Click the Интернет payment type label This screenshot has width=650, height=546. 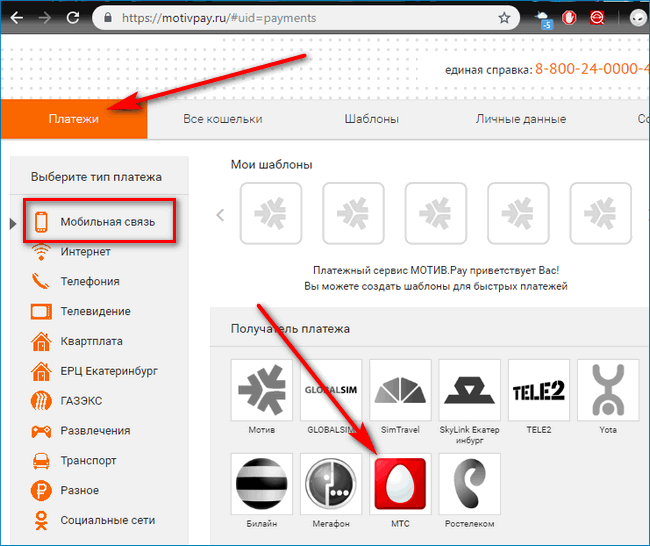85,252
